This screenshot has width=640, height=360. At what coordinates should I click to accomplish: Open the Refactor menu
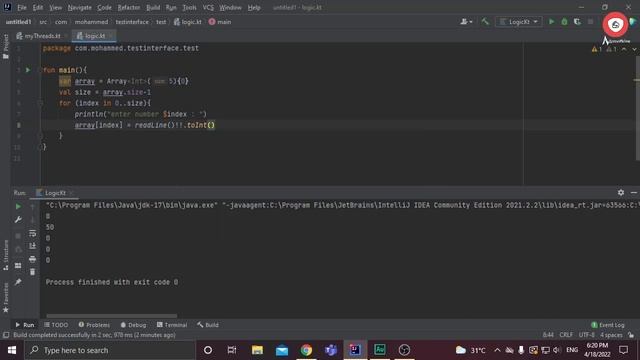point(129,7)
